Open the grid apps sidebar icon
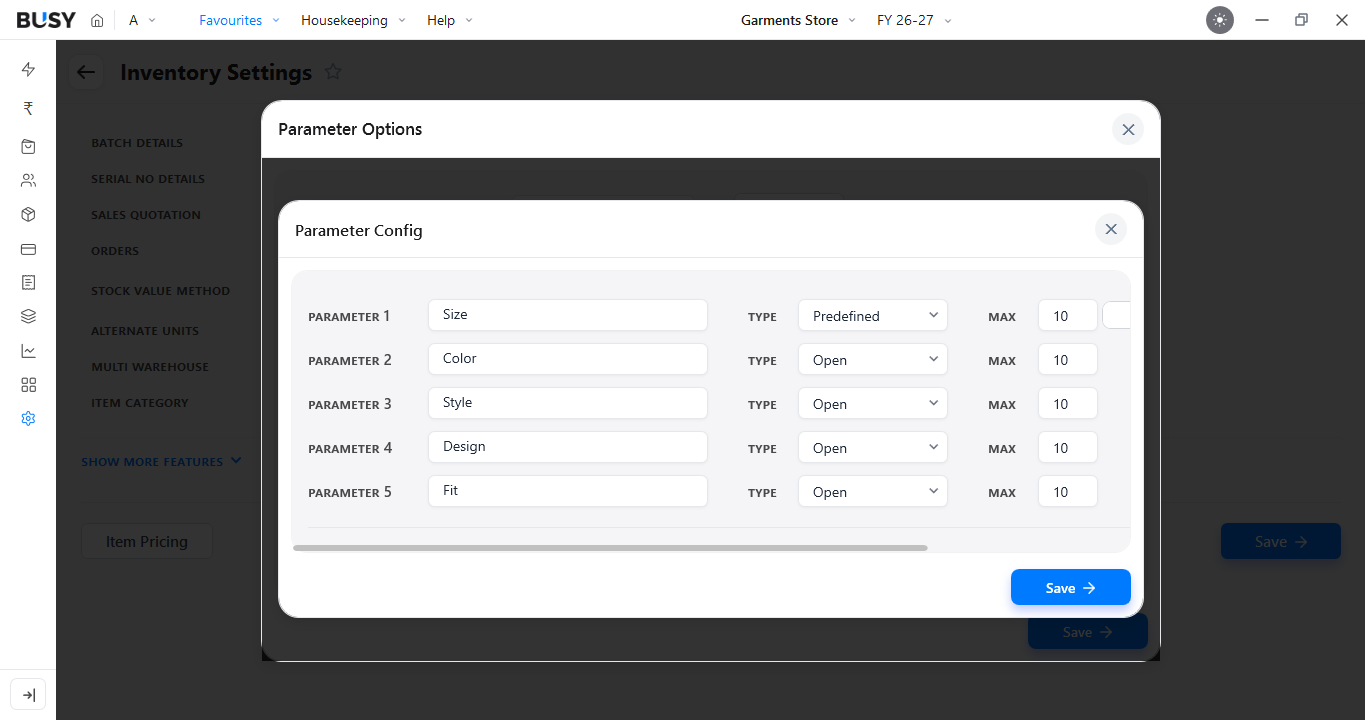 tap(28, 385)
